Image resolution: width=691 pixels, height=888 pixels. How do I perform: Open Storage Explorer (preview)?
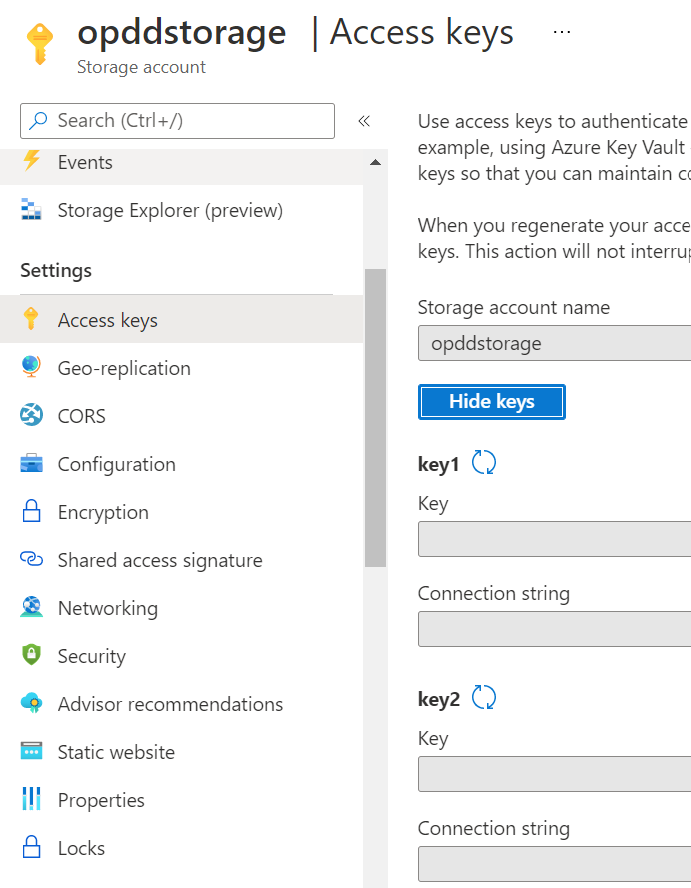click(x=181, y=210)
